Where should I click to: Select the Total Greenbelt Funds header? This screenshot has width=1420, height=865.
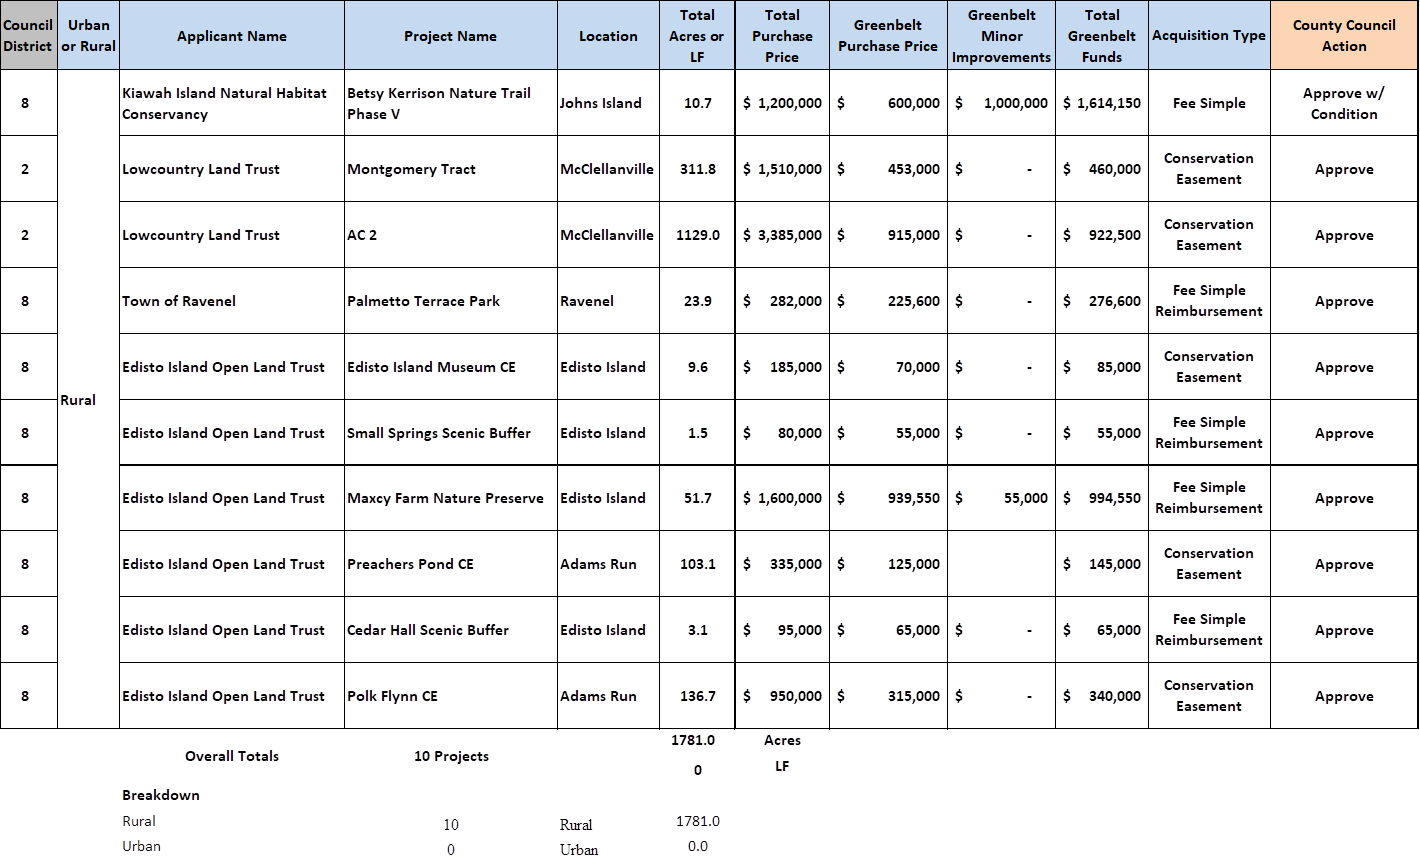[x=1101, y=36]
